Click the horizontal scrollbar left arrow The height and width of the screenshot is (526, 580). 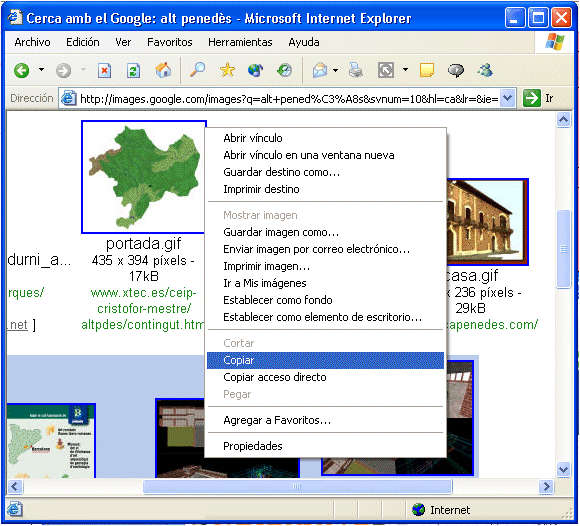pos(15,486)
